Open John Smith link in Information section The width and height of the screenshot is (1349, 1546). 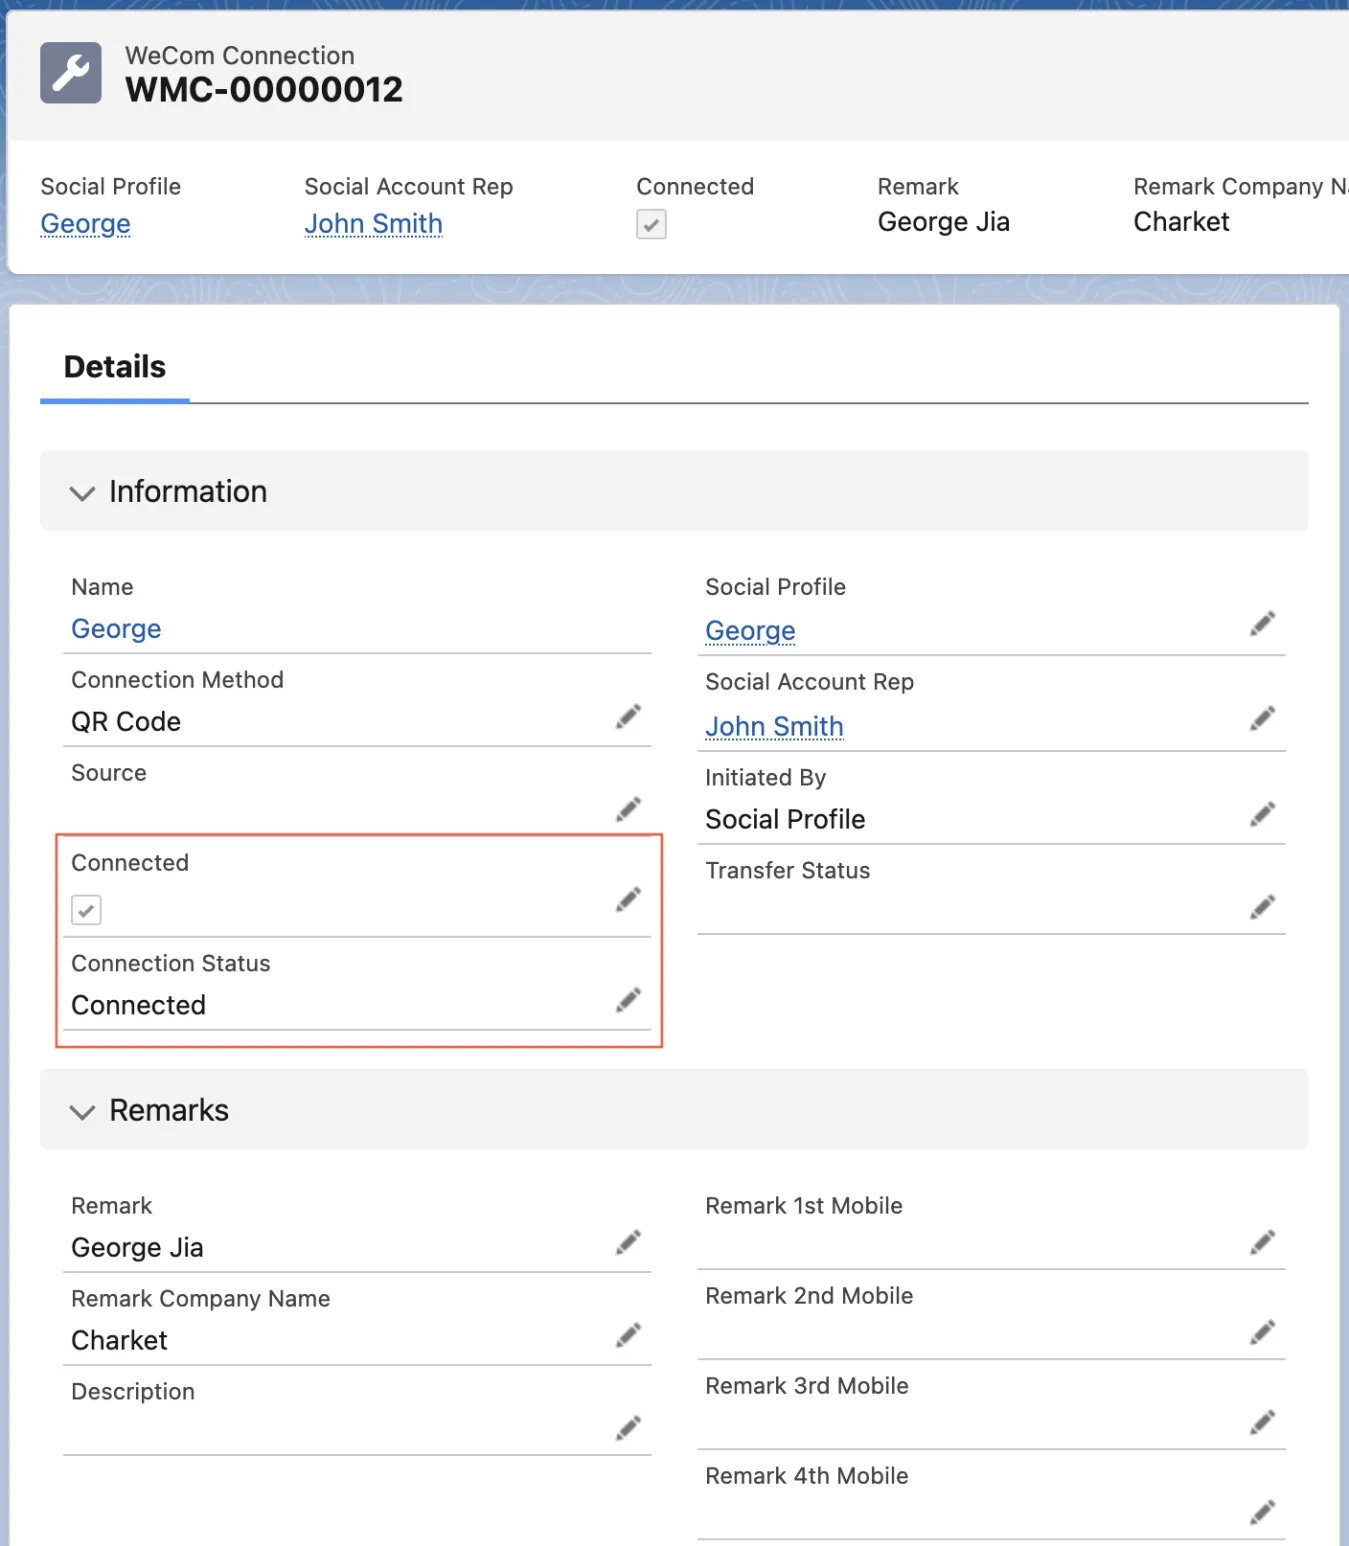(774, 726)
